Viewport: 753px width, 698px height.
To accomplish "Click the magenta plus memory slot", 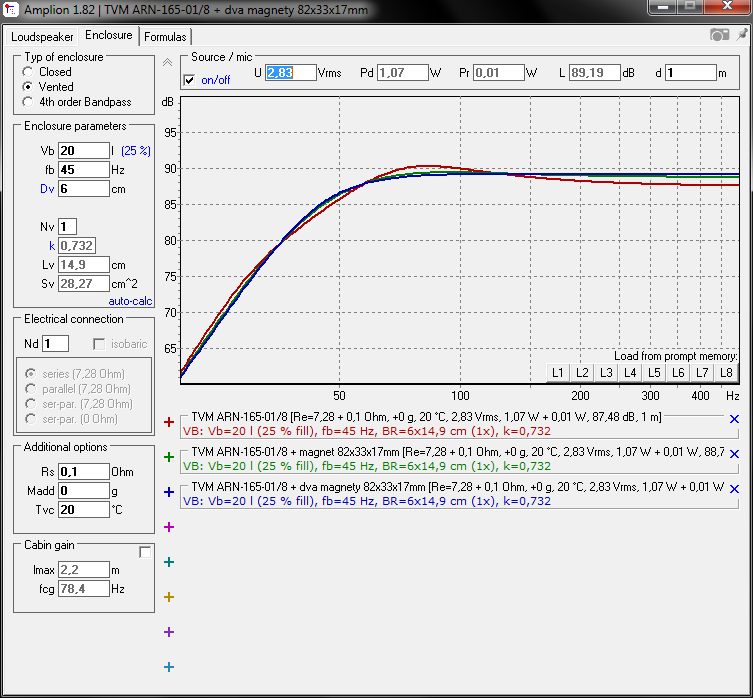I will click(169, 527).
